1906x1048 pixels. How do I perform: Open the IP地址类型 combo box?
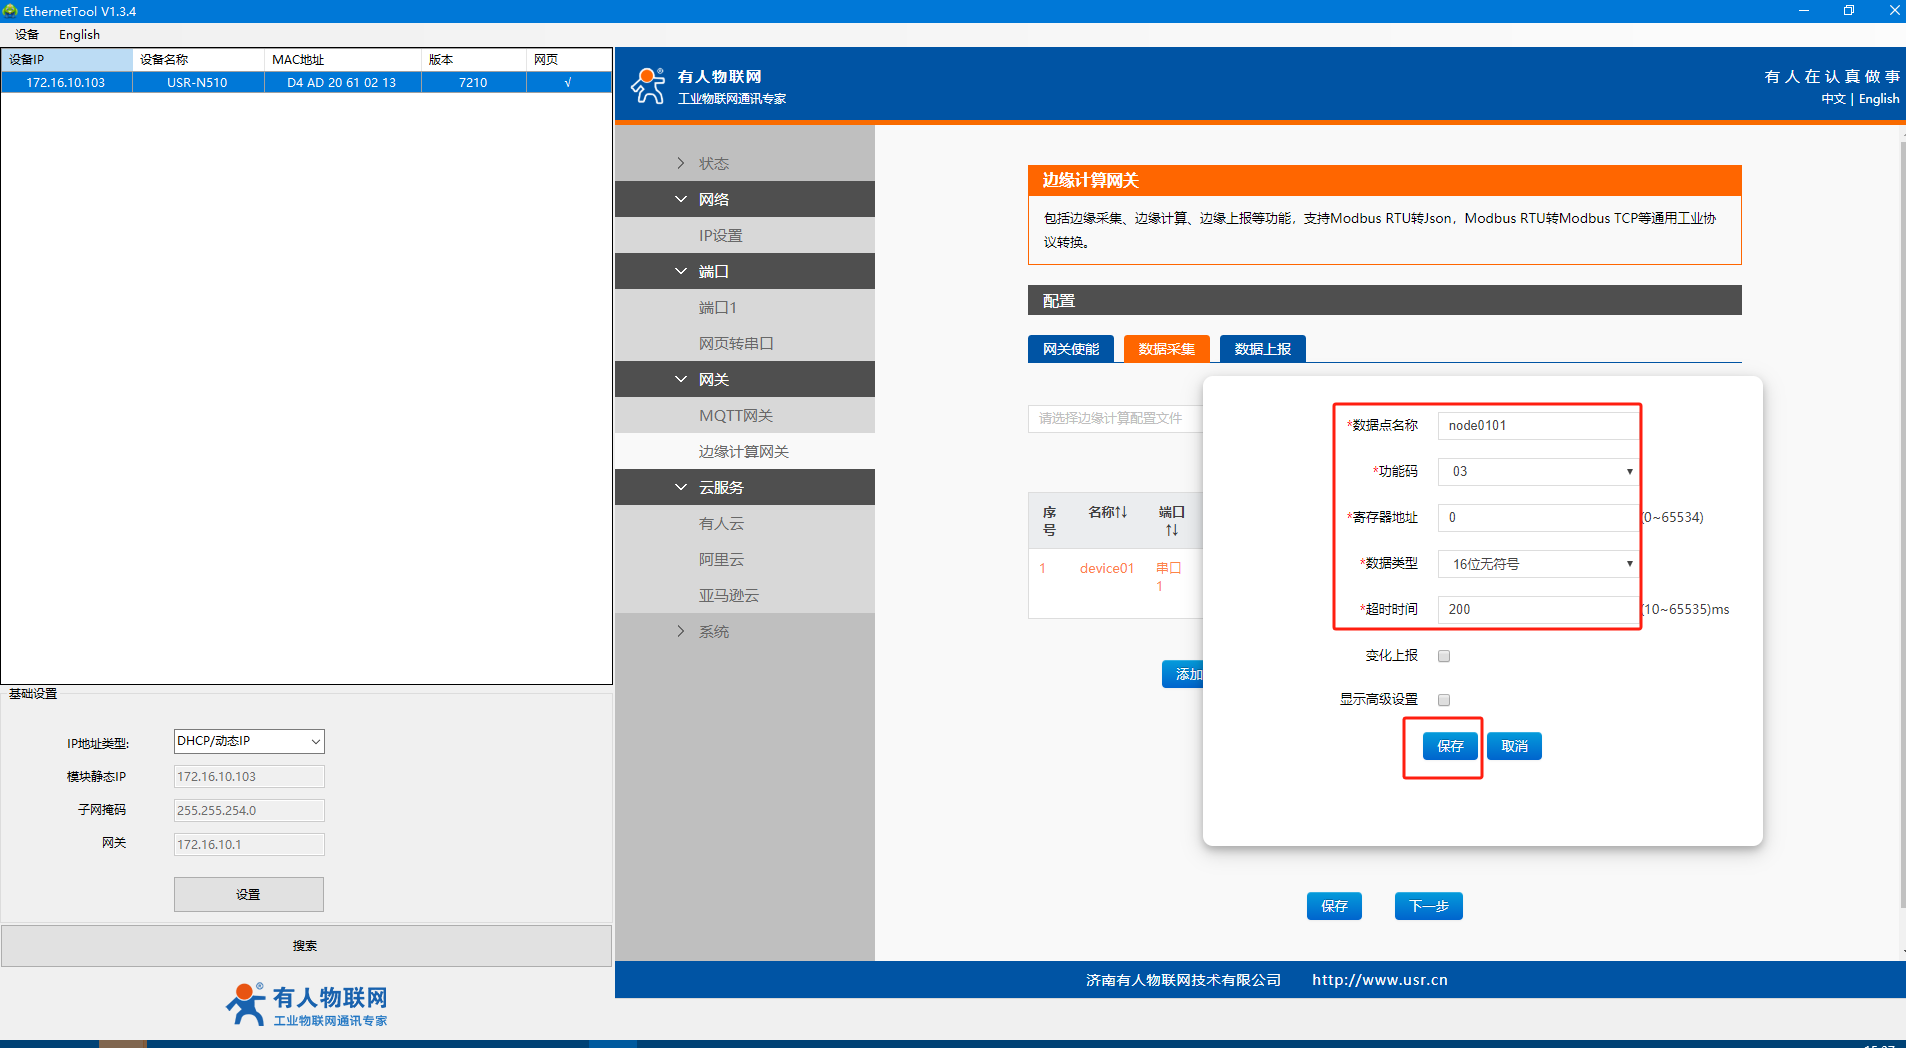click(249, 741)
